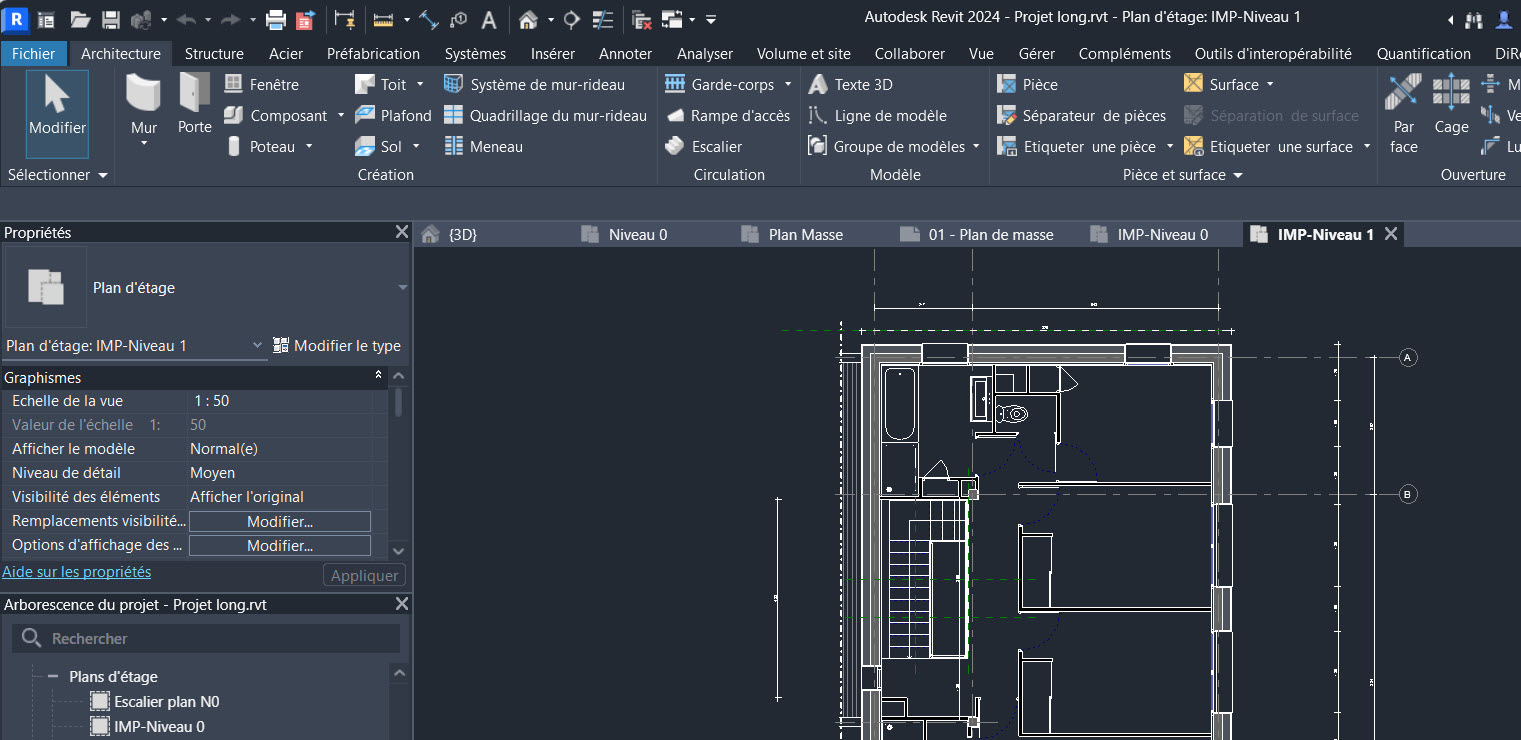Open the Plan d'étage type selector dropdown
Screen dimensions: 1521x740
pos(258,345)
